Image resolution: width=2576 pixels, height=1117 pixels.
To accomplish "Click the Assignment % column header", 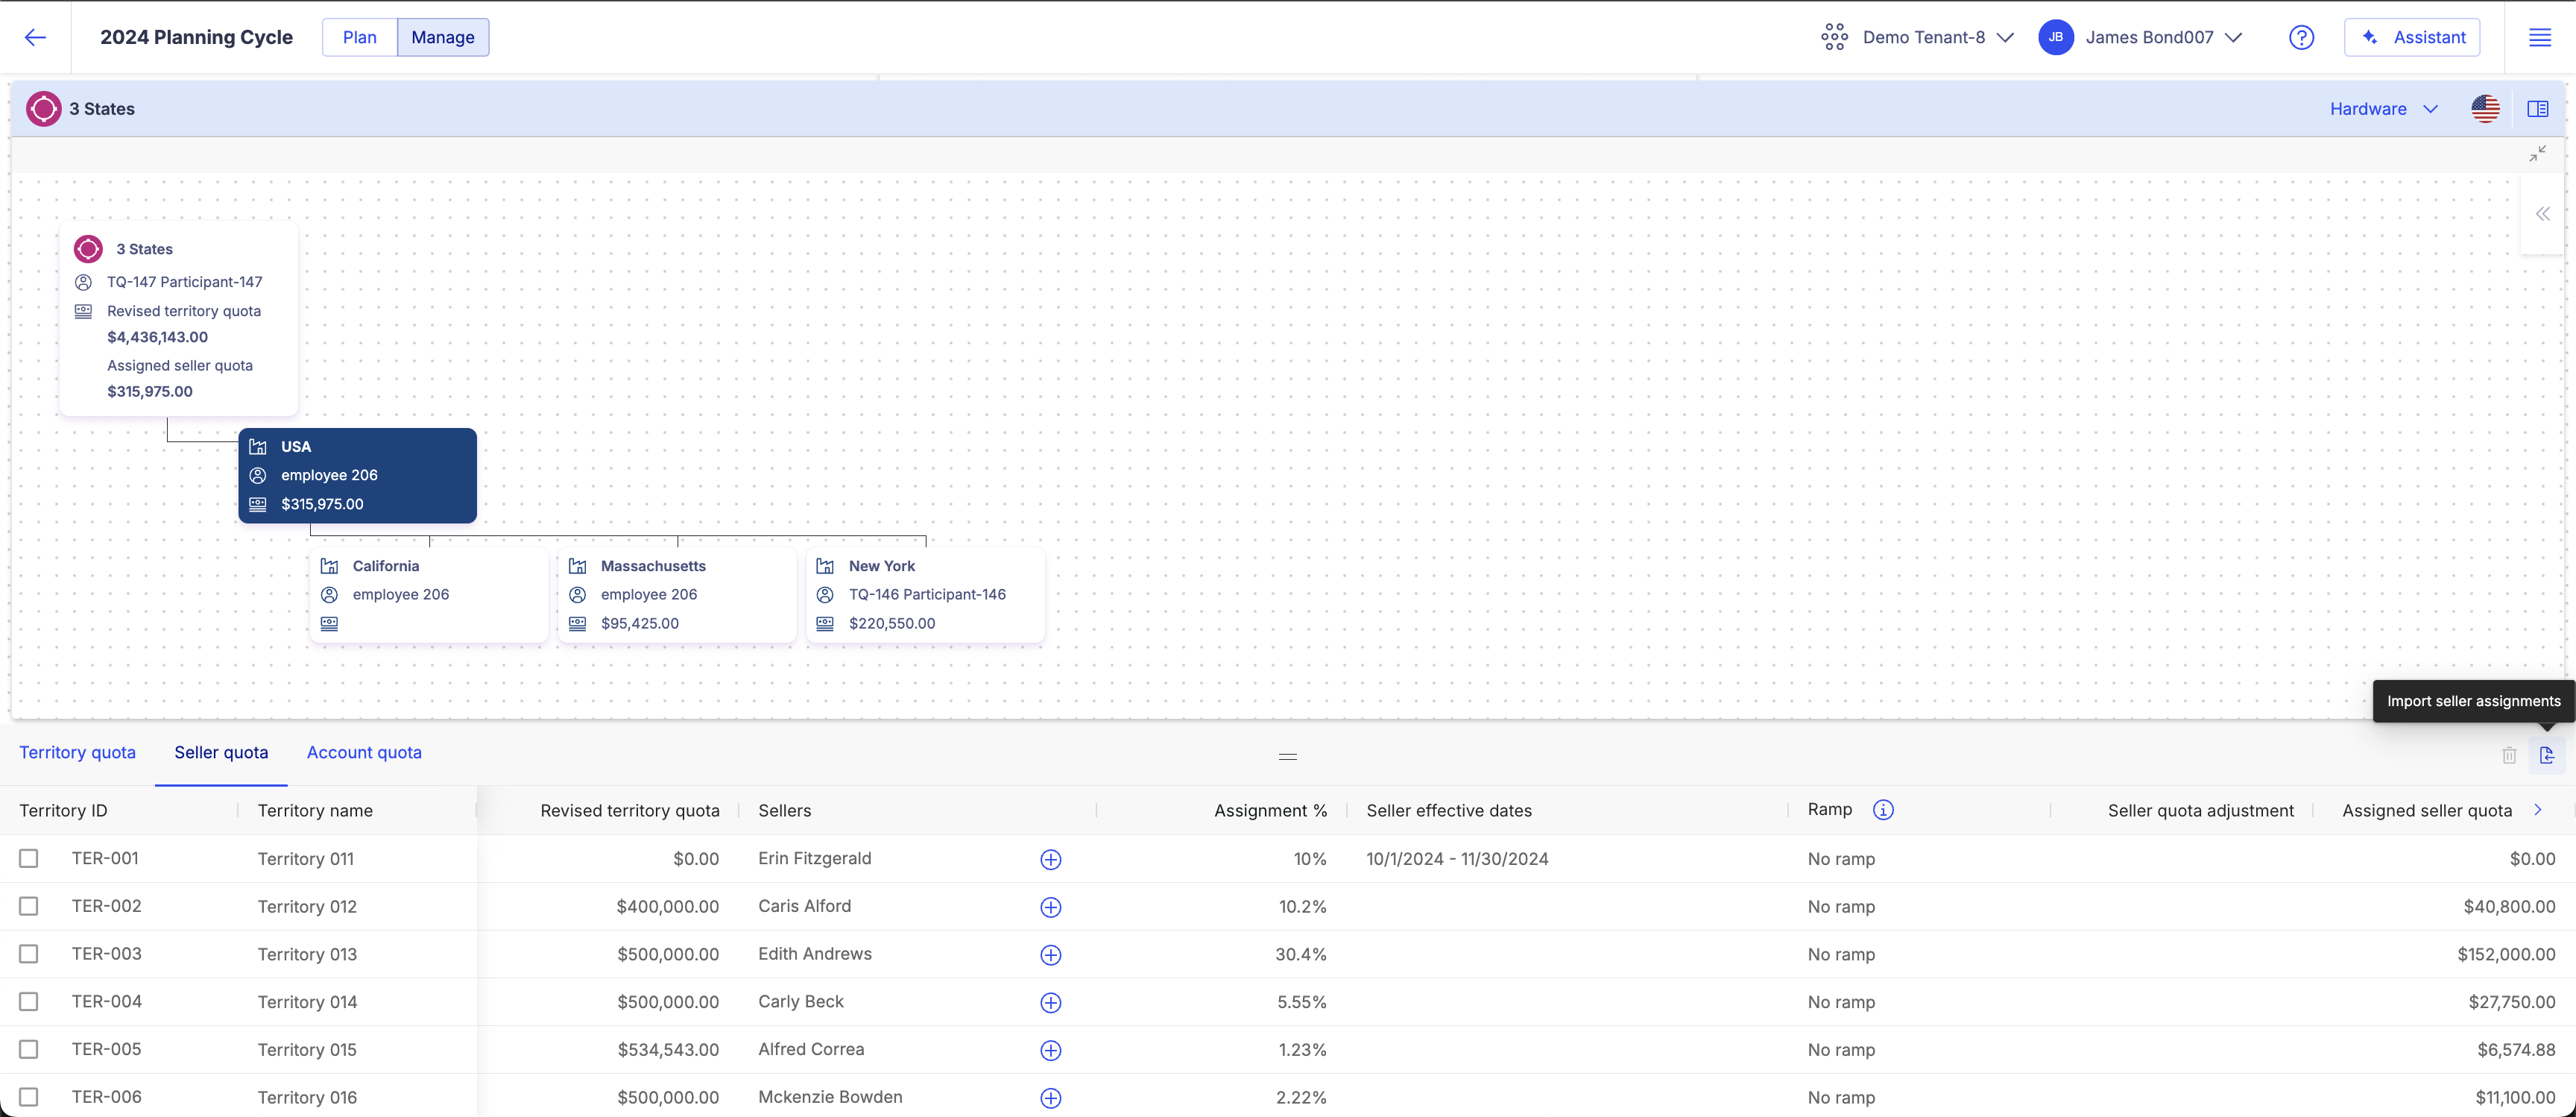I will 1270,810.
